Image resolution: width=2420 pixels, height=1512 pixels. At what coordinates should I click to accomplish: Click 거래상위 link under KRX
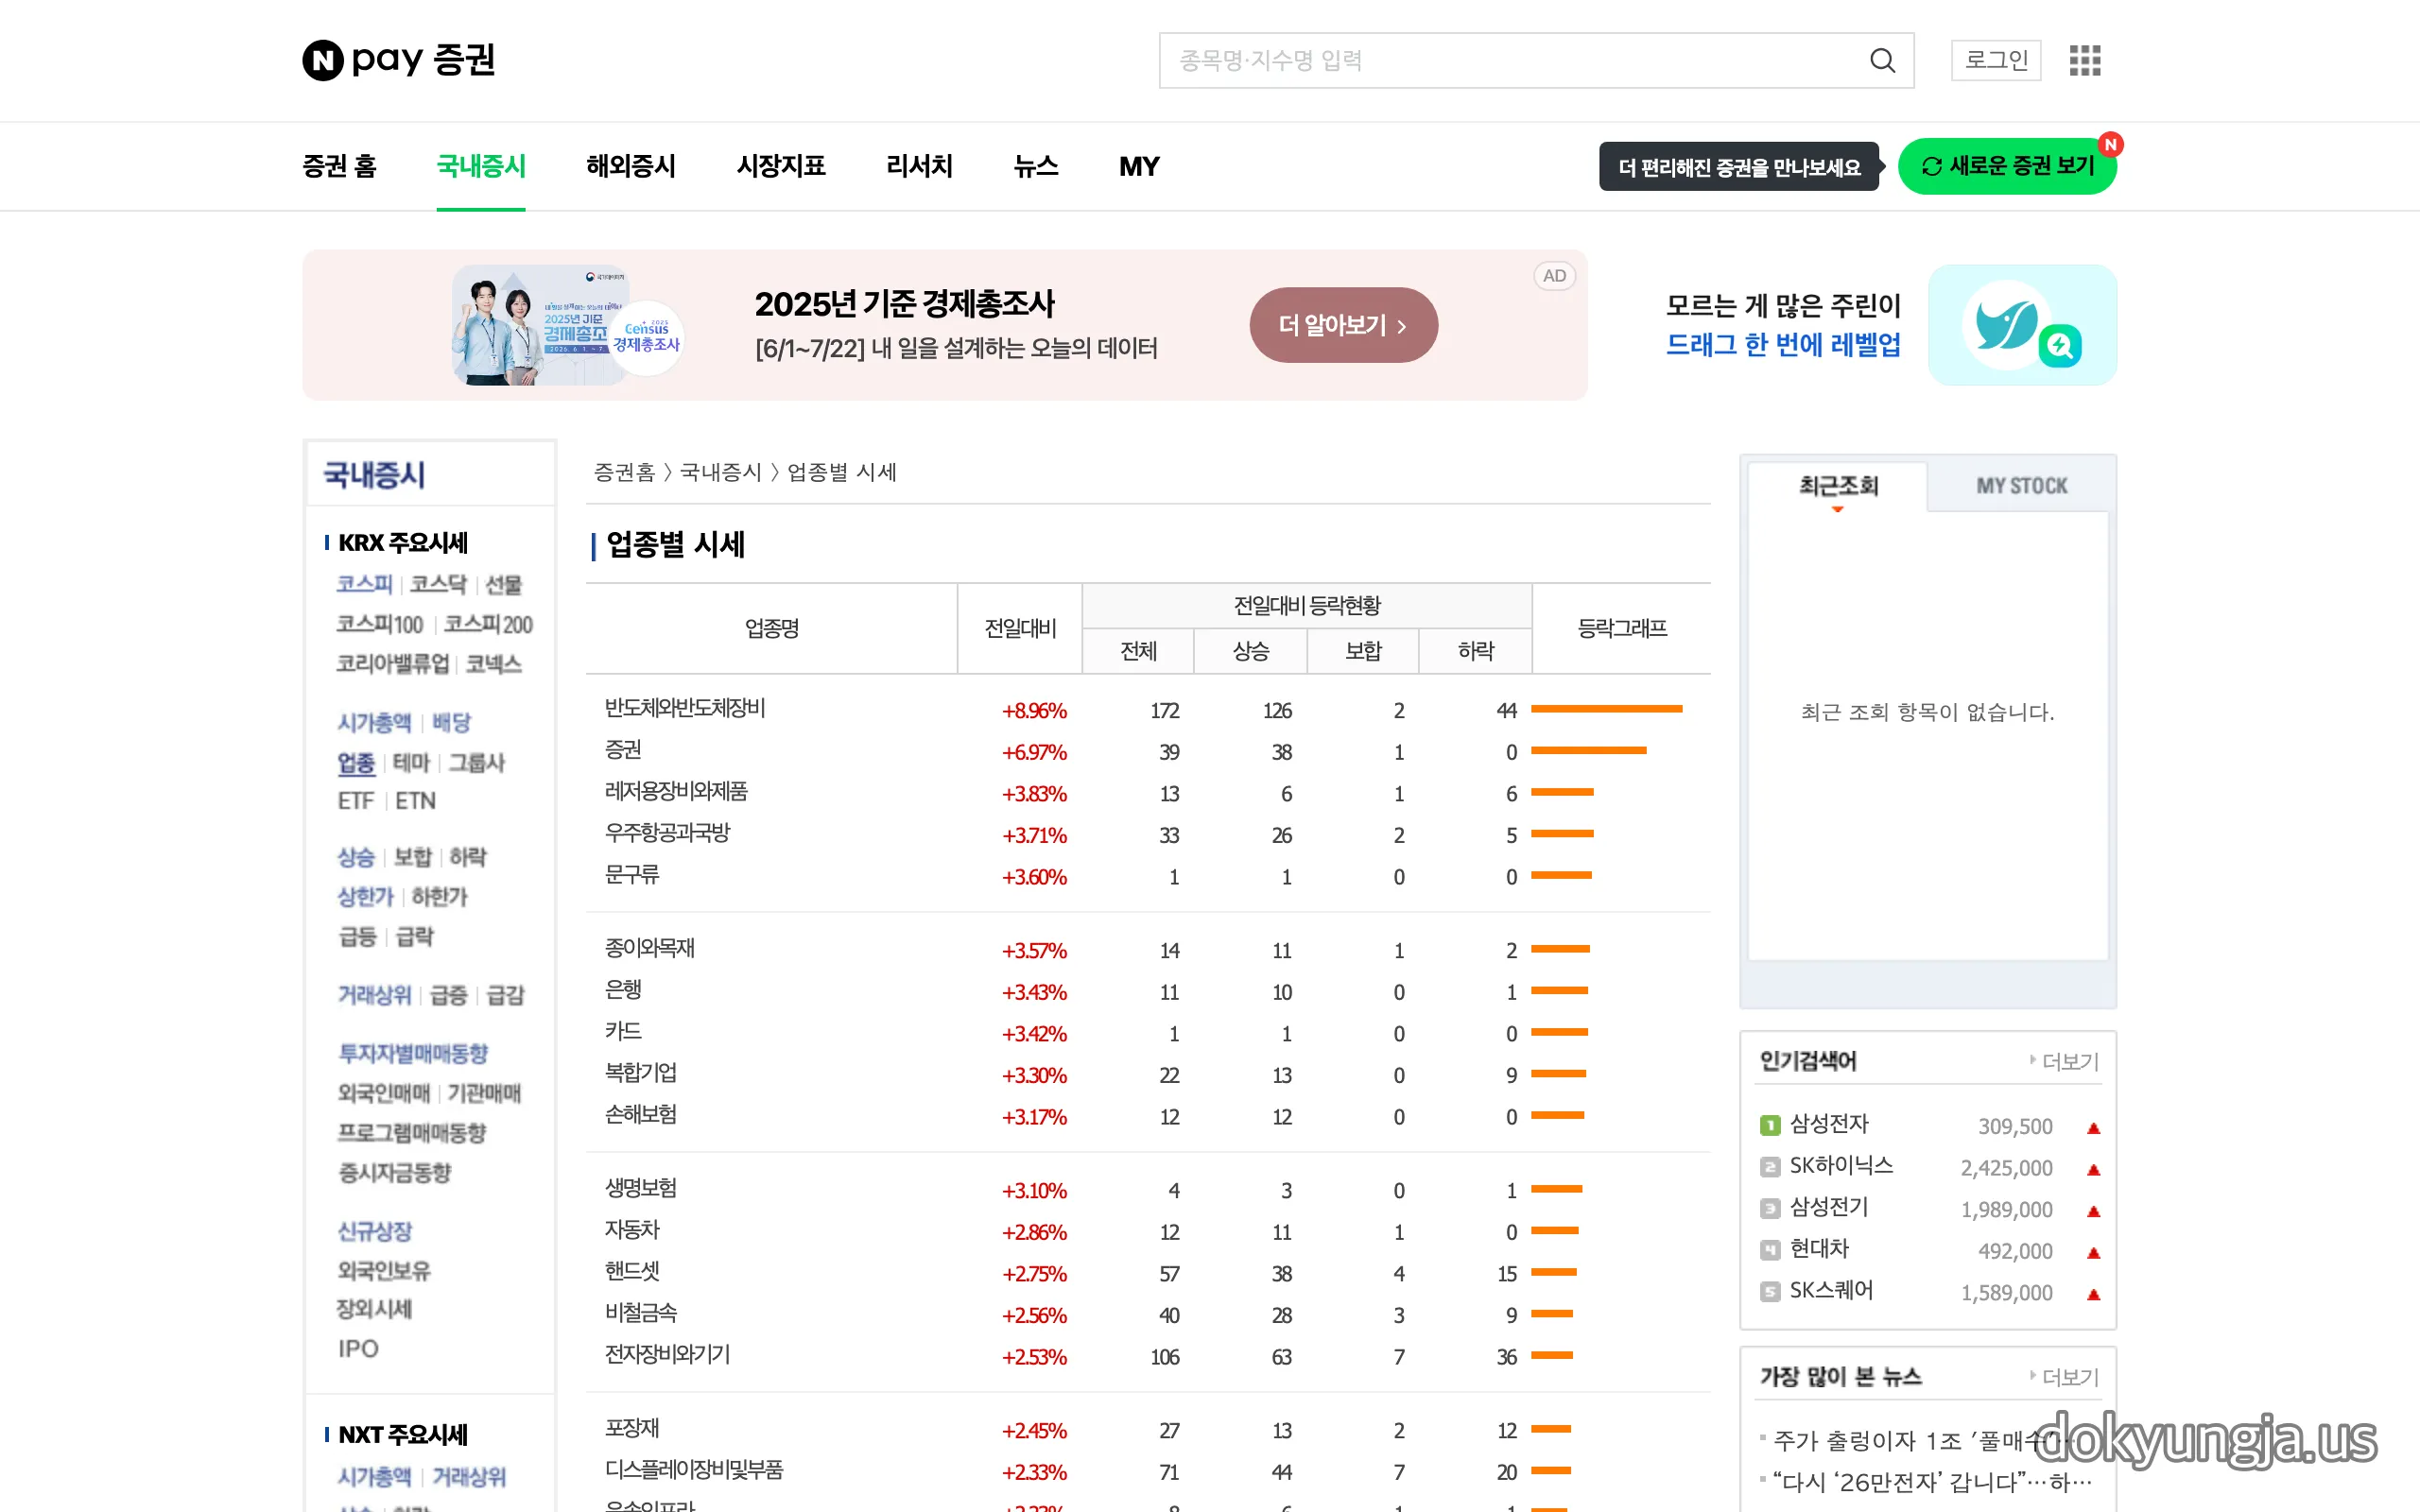pos(374,995)
